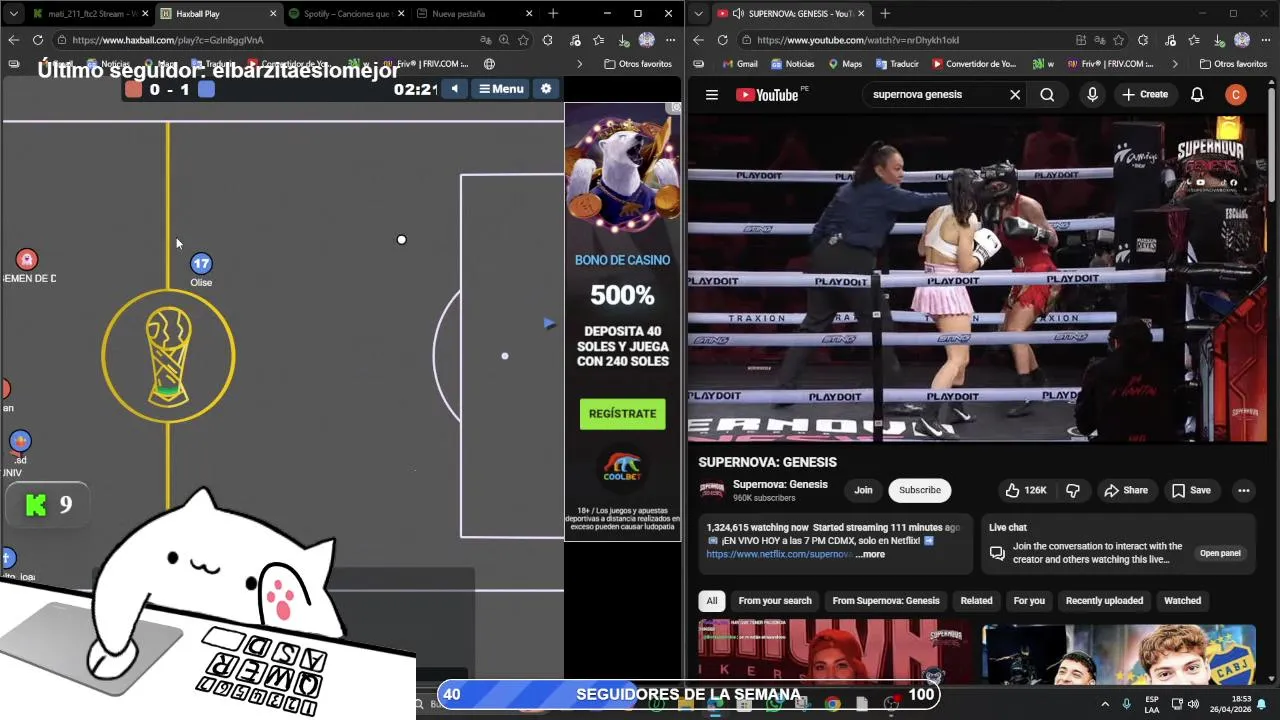Screen dimensions: 1280x720
Task: Open the Boca jersey video thumbnail
Action: (1119, 654)
